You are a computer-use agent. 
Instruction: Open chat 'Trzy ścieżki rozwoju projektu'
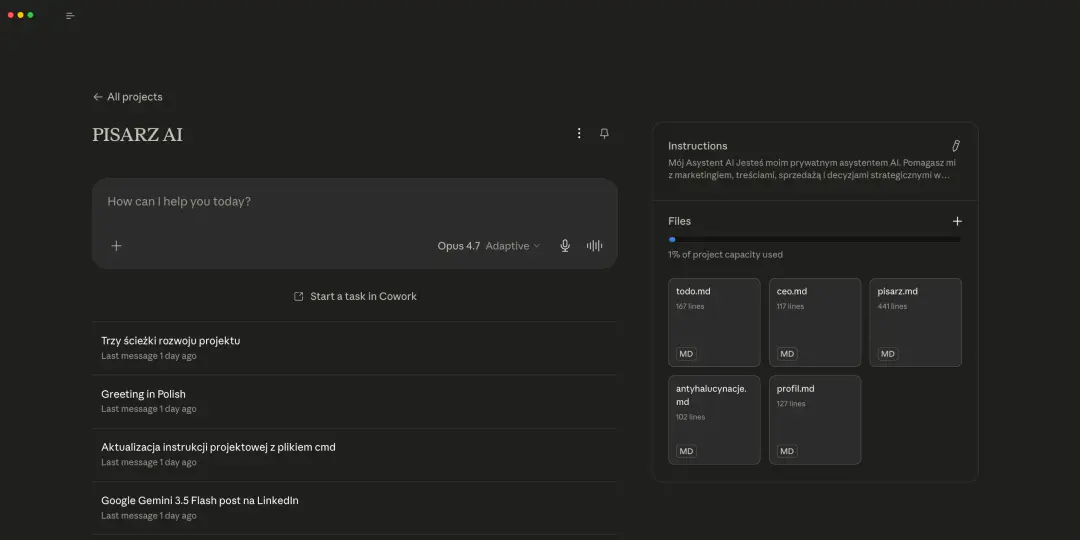(354, 348)
